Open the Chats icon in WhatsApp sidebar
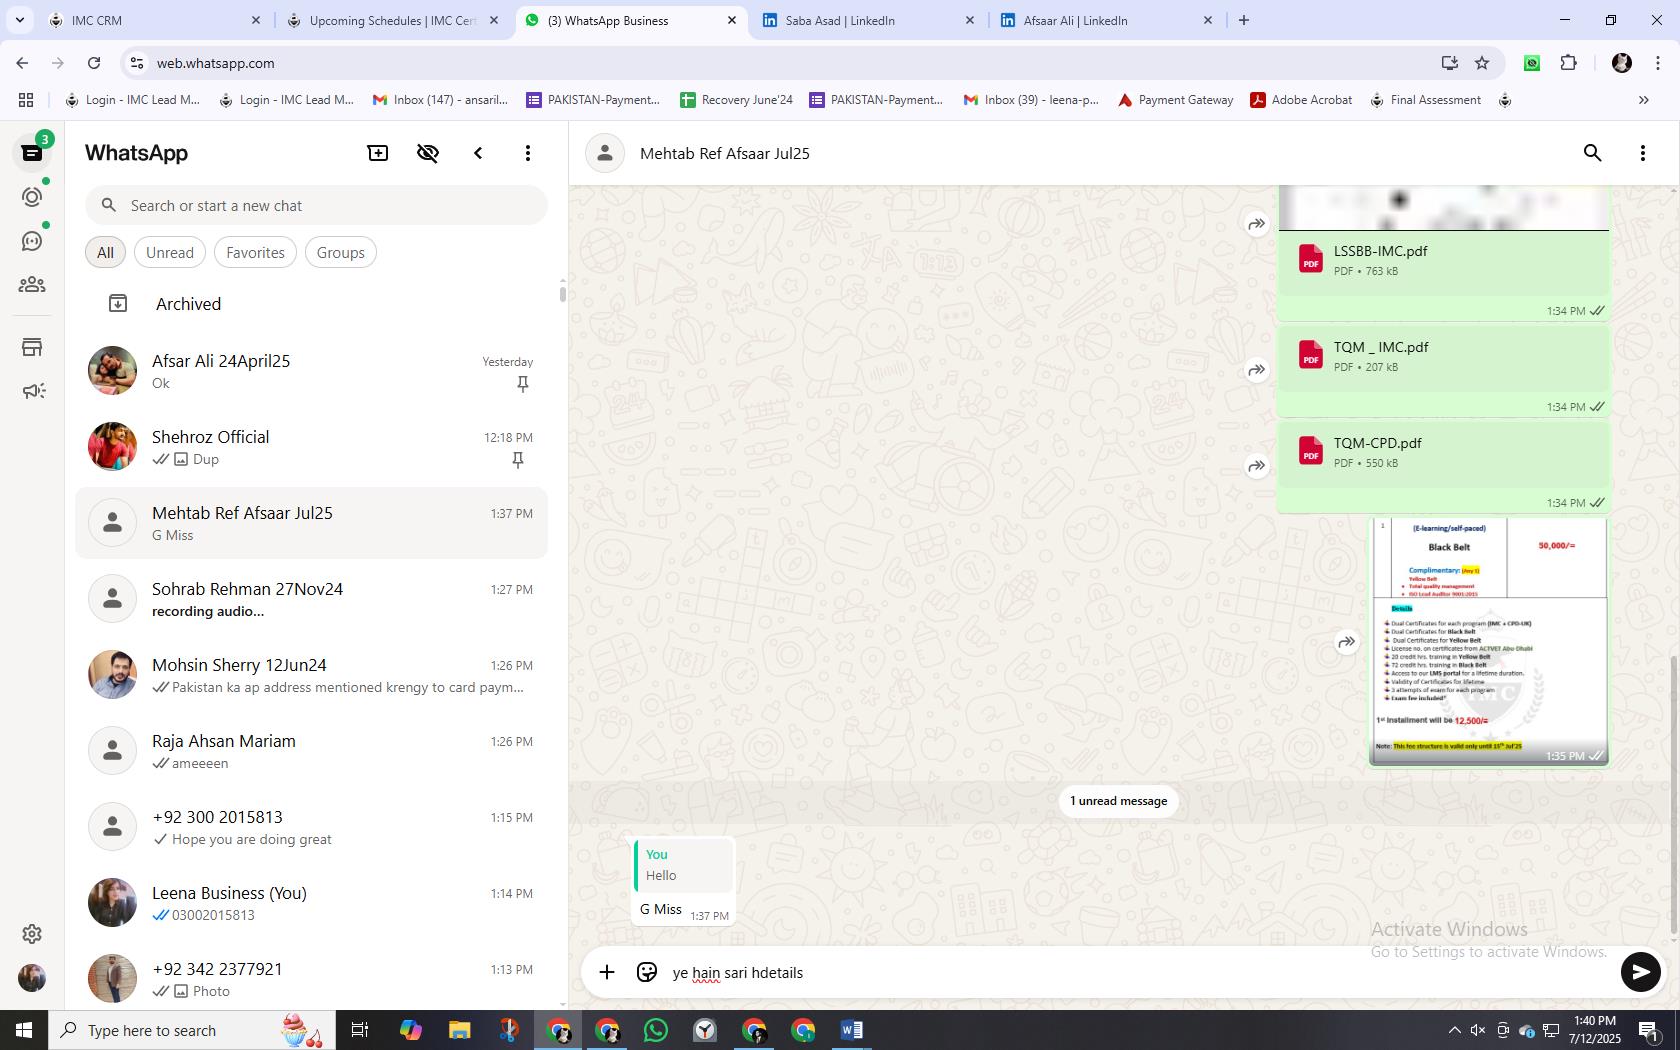 [32, 153]
